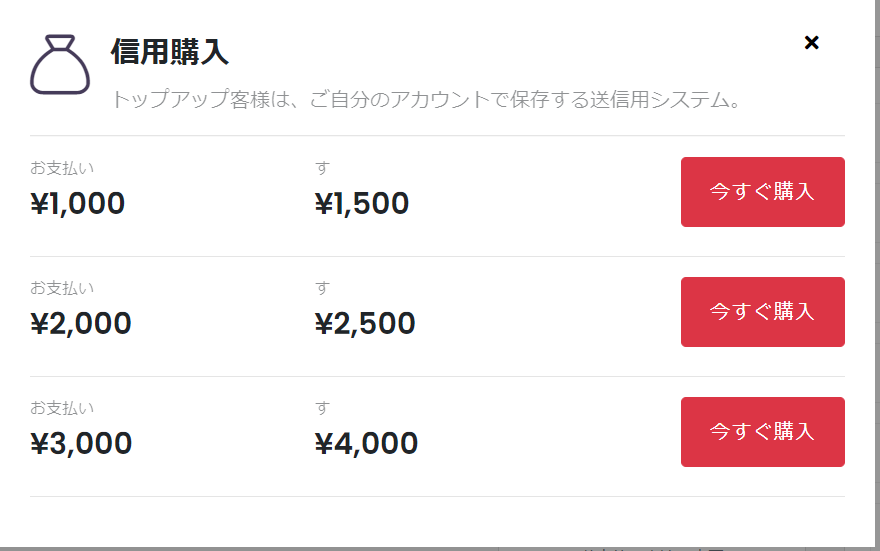Select the ¥2,000 payment amount
The width and height of the screenshot is (880, 551).
81,323
